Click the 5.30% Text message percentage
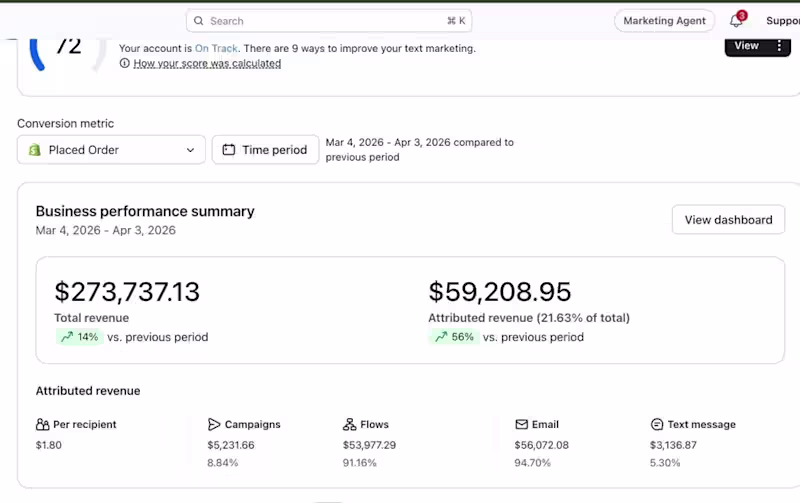Viewport: 800px width, 503px height. 665,463
